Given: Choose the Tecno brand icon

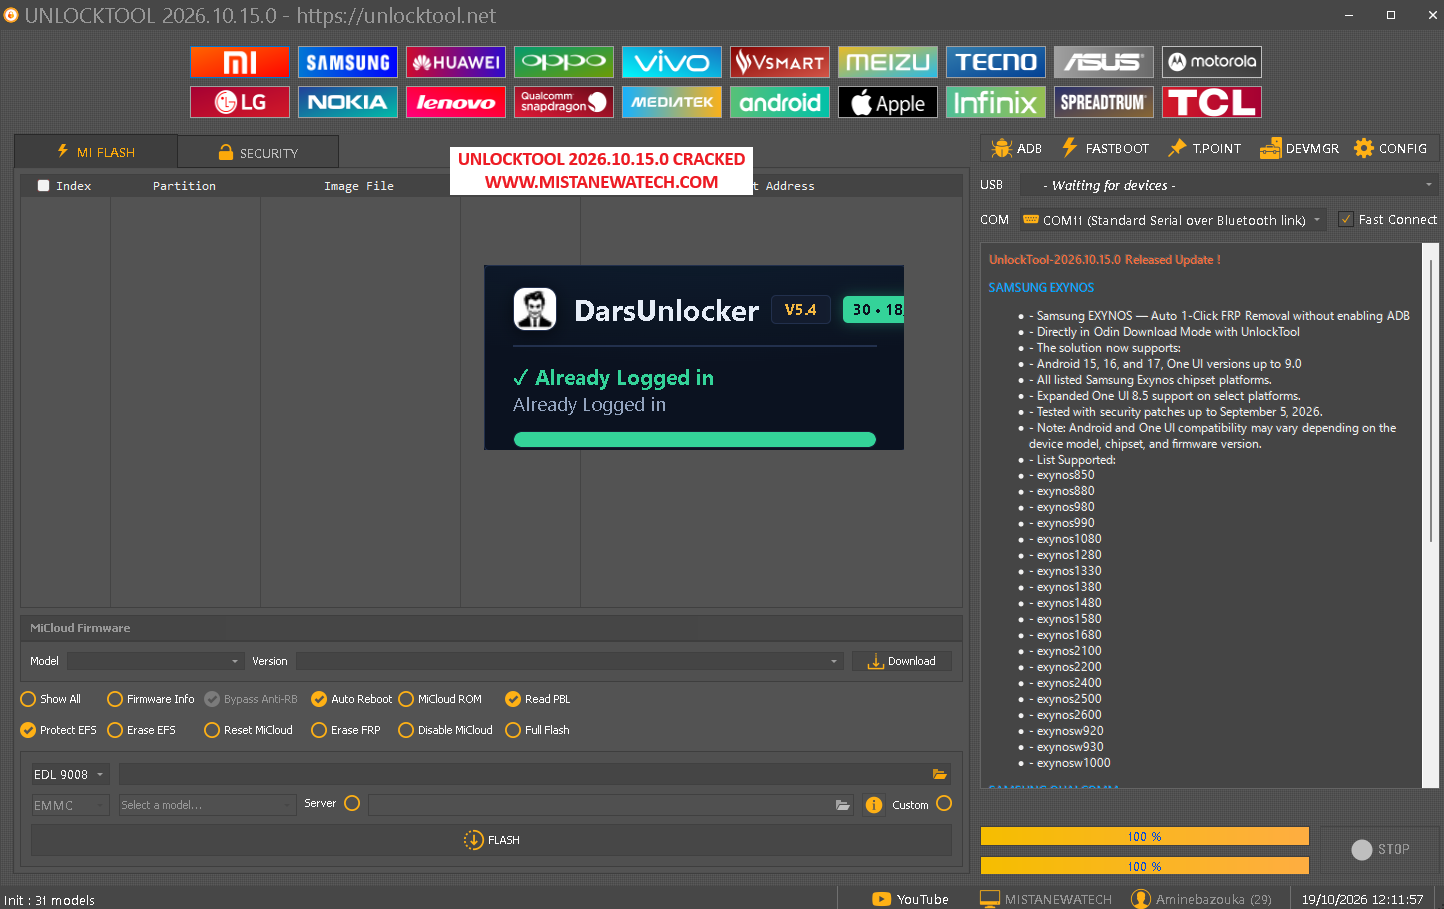Looking at the screenshot, I should tap(996, 62).
